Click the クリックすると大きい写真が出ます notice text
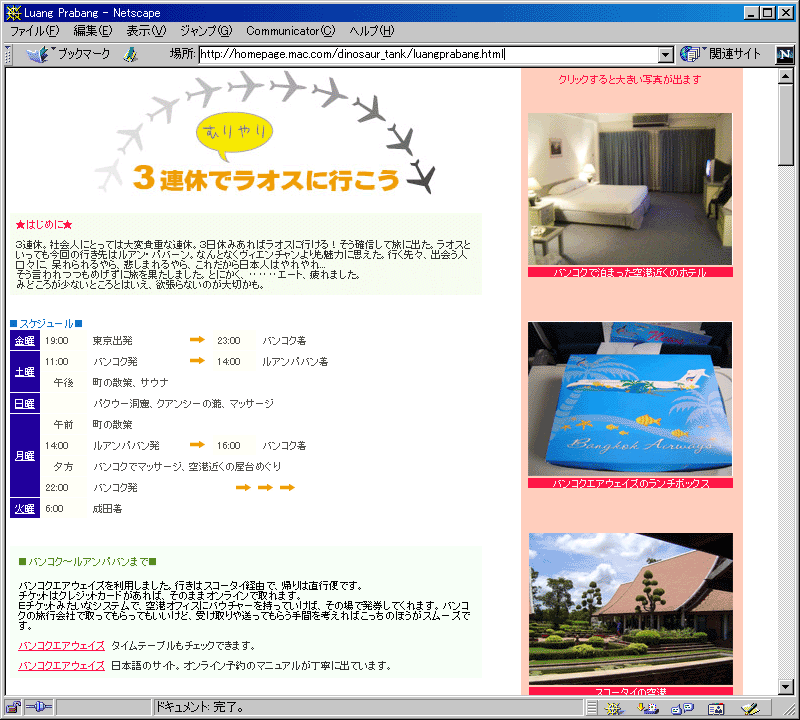The width and height of the screenshot is (800, 720). tap(630, 80)
